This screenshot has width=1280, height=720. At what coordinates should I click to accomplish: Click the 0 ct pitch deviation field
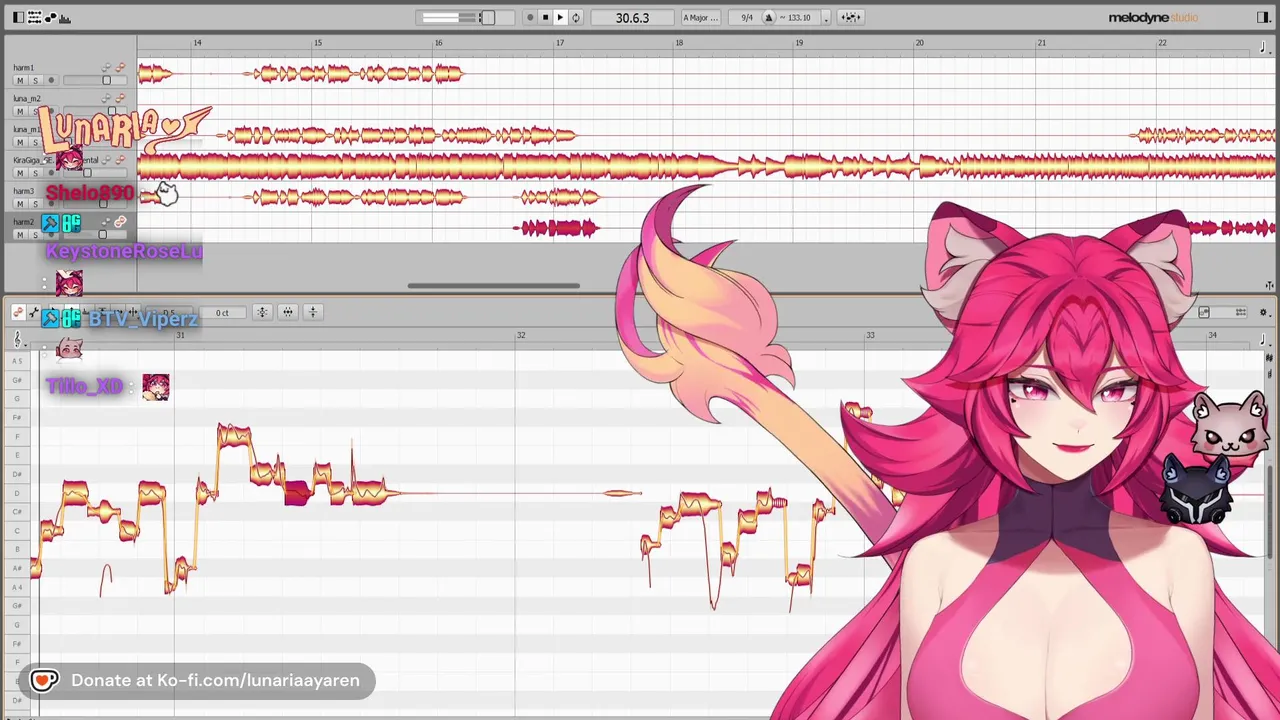click(x=222, y=313)
